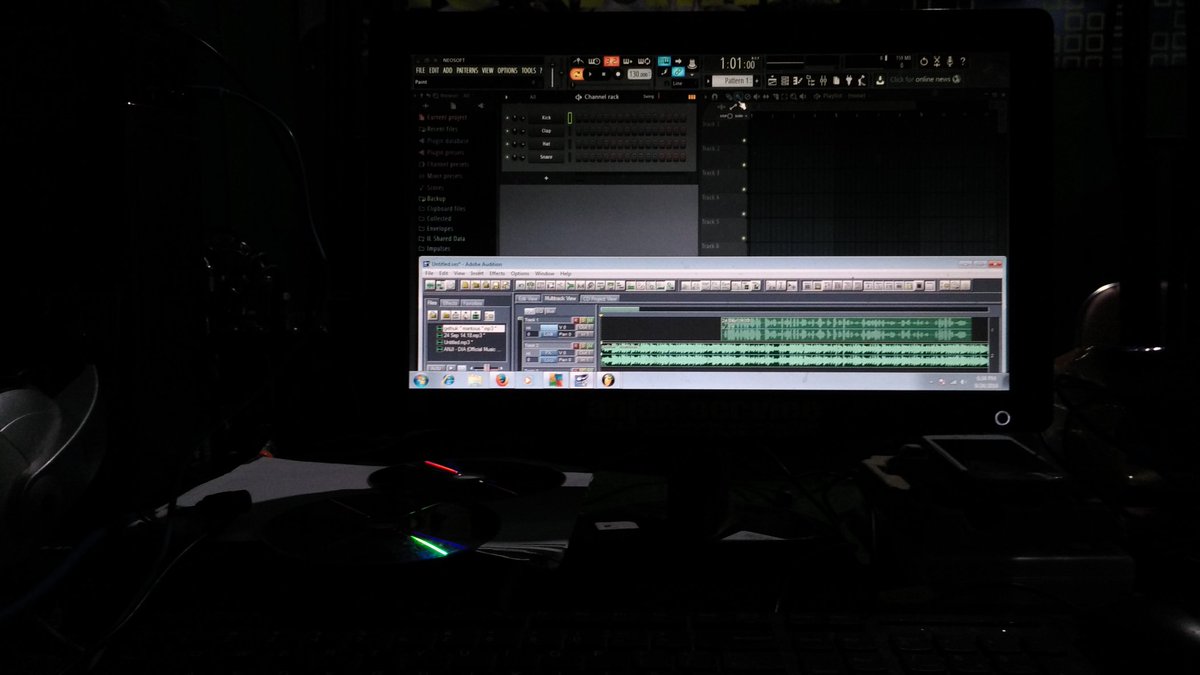Open FL Studio plugin picker plug icon

tap(849, 81)
